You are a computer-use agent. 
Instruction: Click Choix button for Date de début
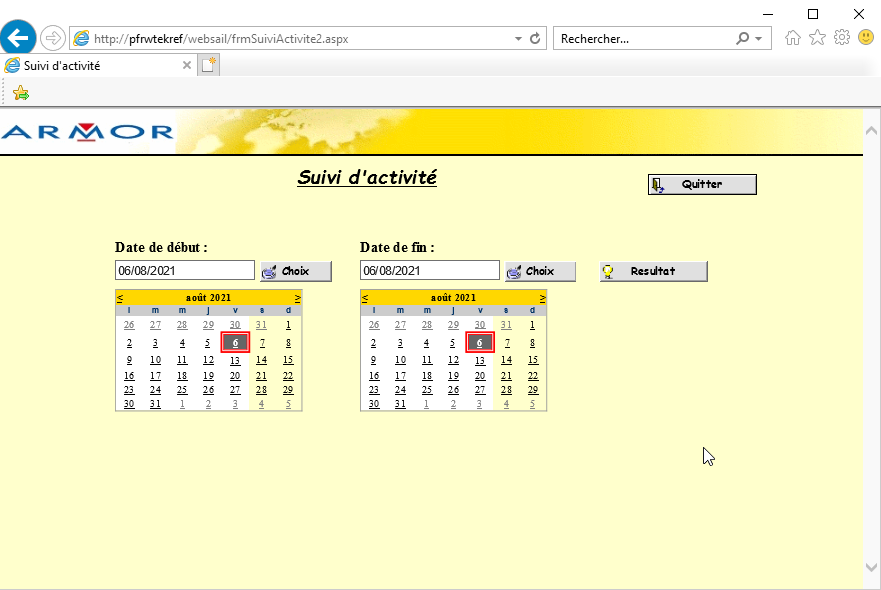(x=296, y=271)
